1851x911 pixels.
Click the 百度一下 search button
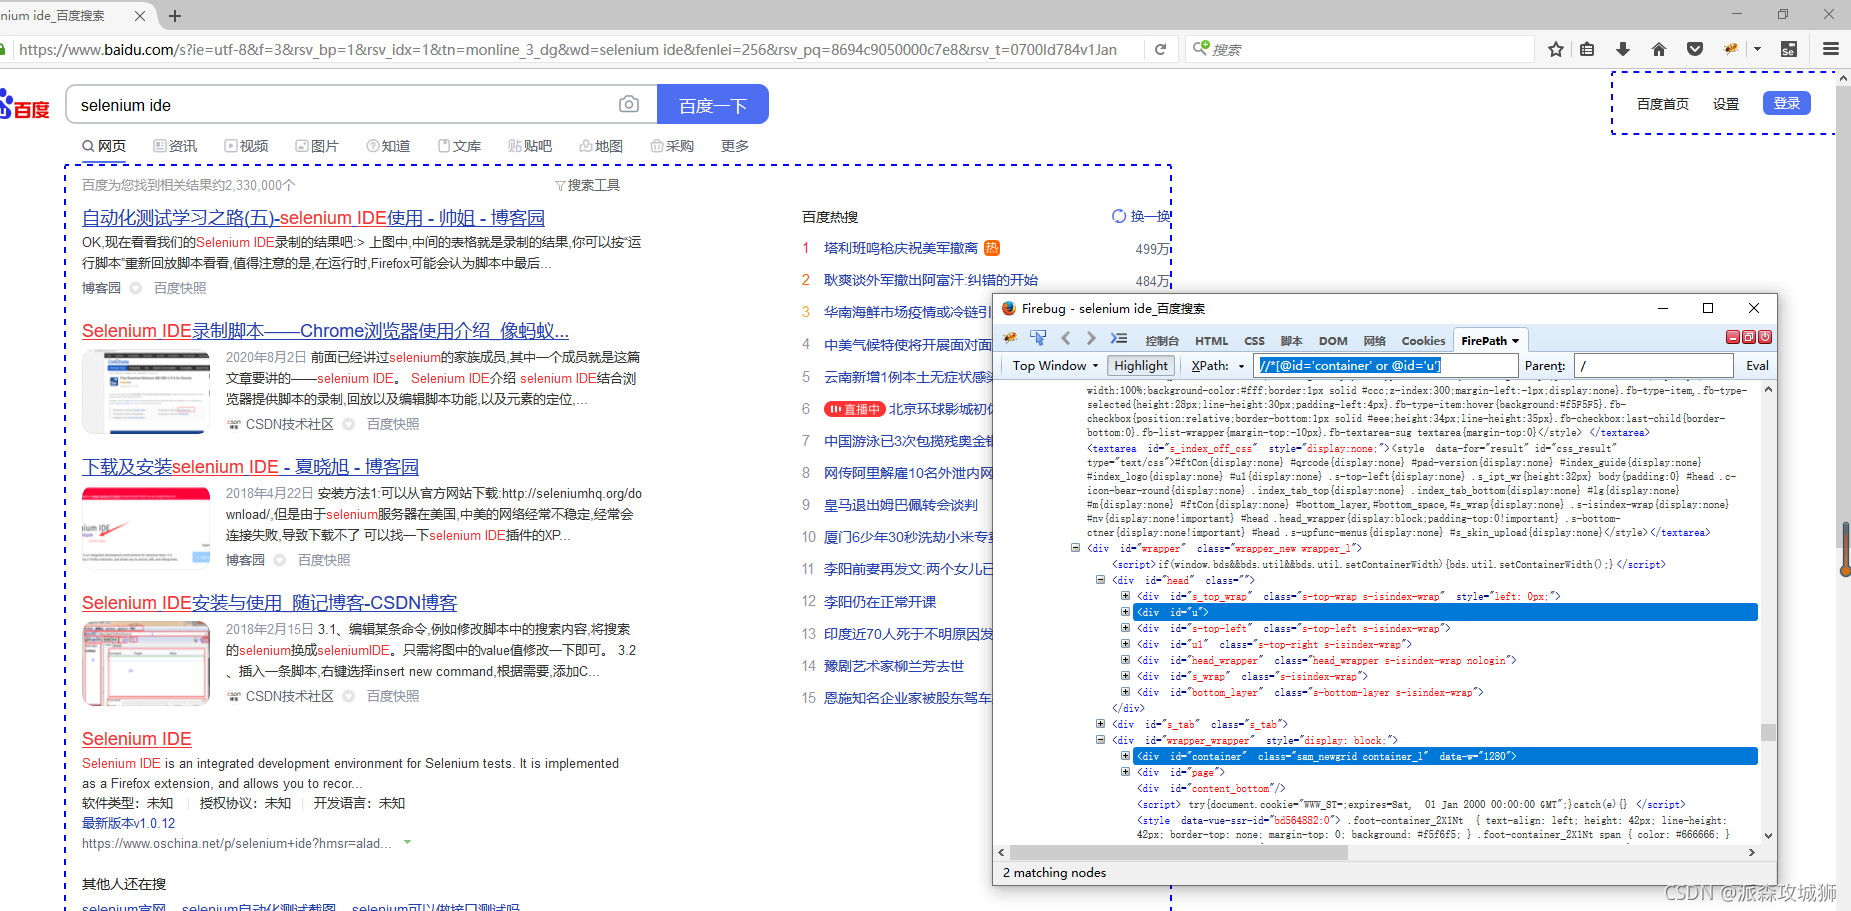[x=712, y=105]
